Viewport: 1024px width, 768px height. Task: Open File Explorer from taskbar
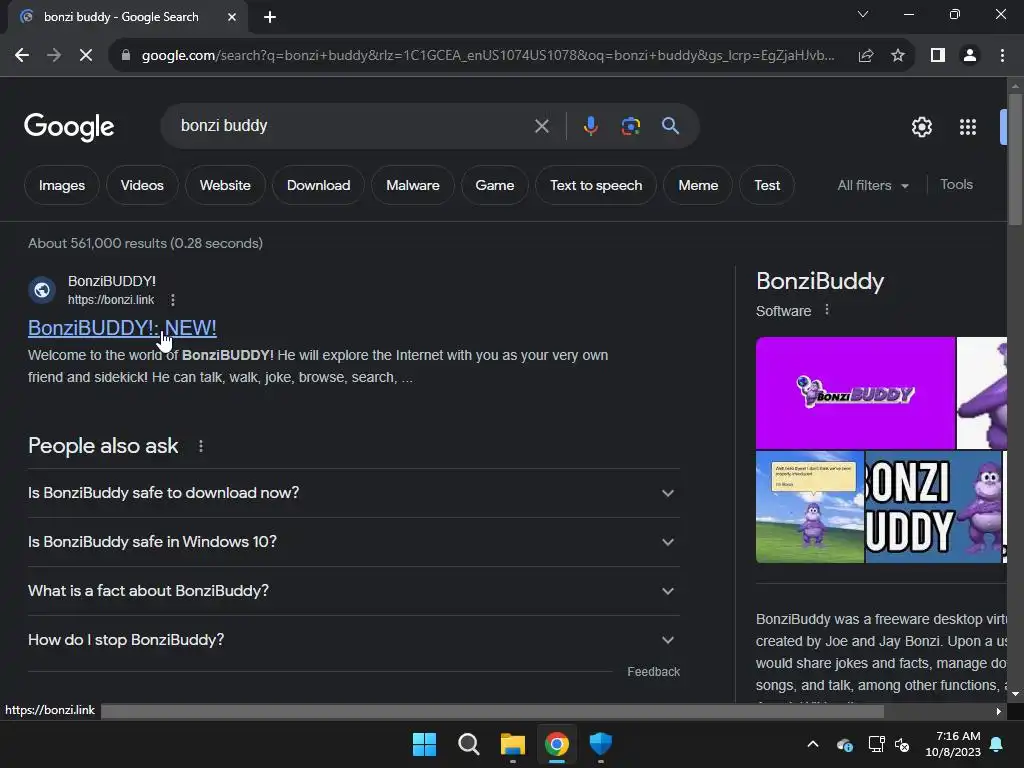tap(513, 744)
